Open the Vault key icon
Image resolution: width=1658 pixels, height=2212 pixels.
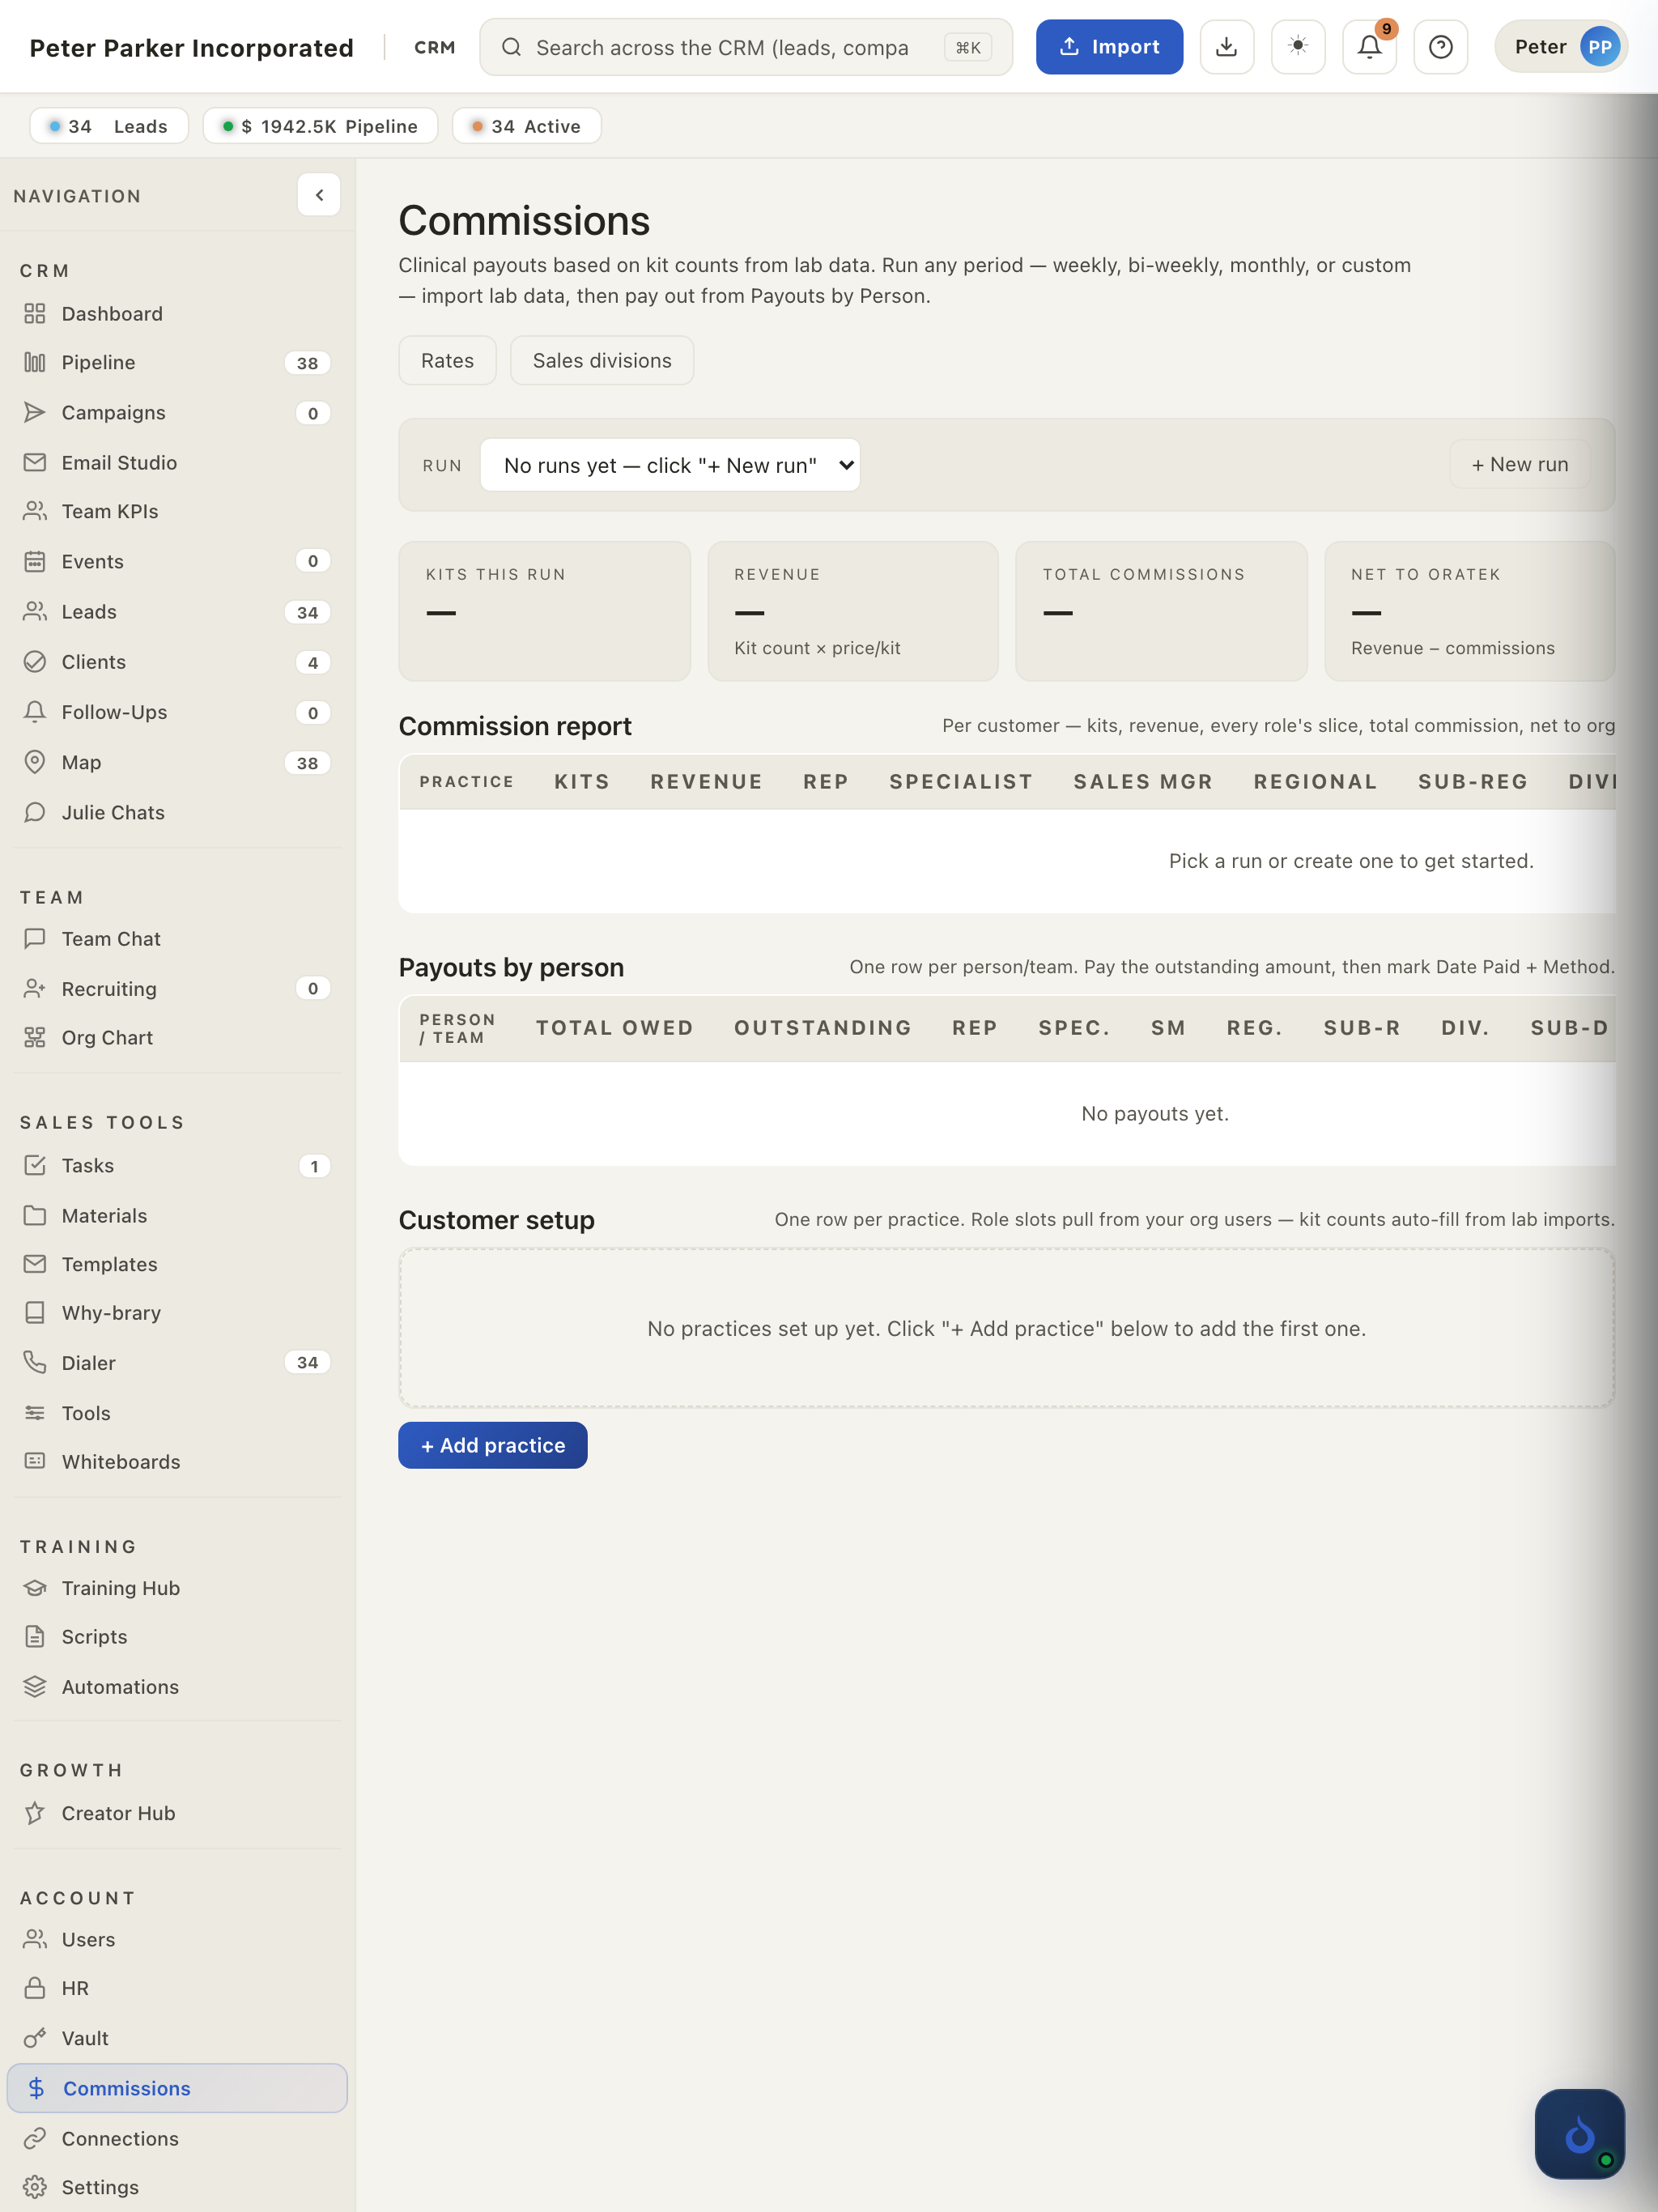click(35, 2038)
